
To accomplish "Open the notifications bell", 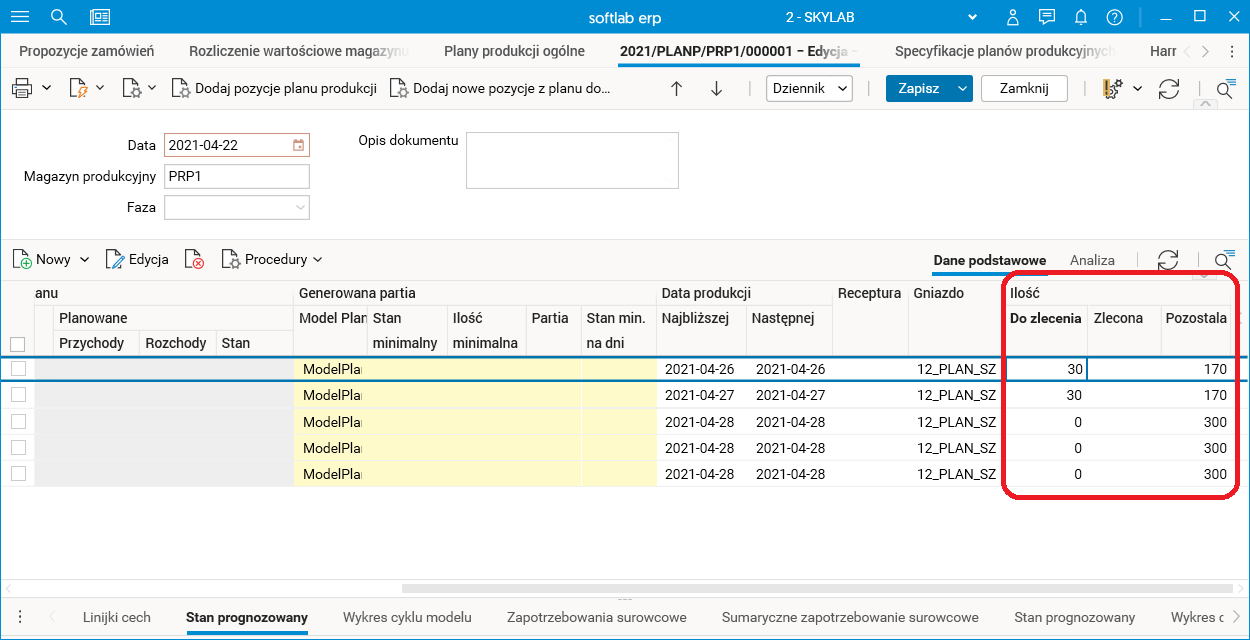I will pos(1081,17).
